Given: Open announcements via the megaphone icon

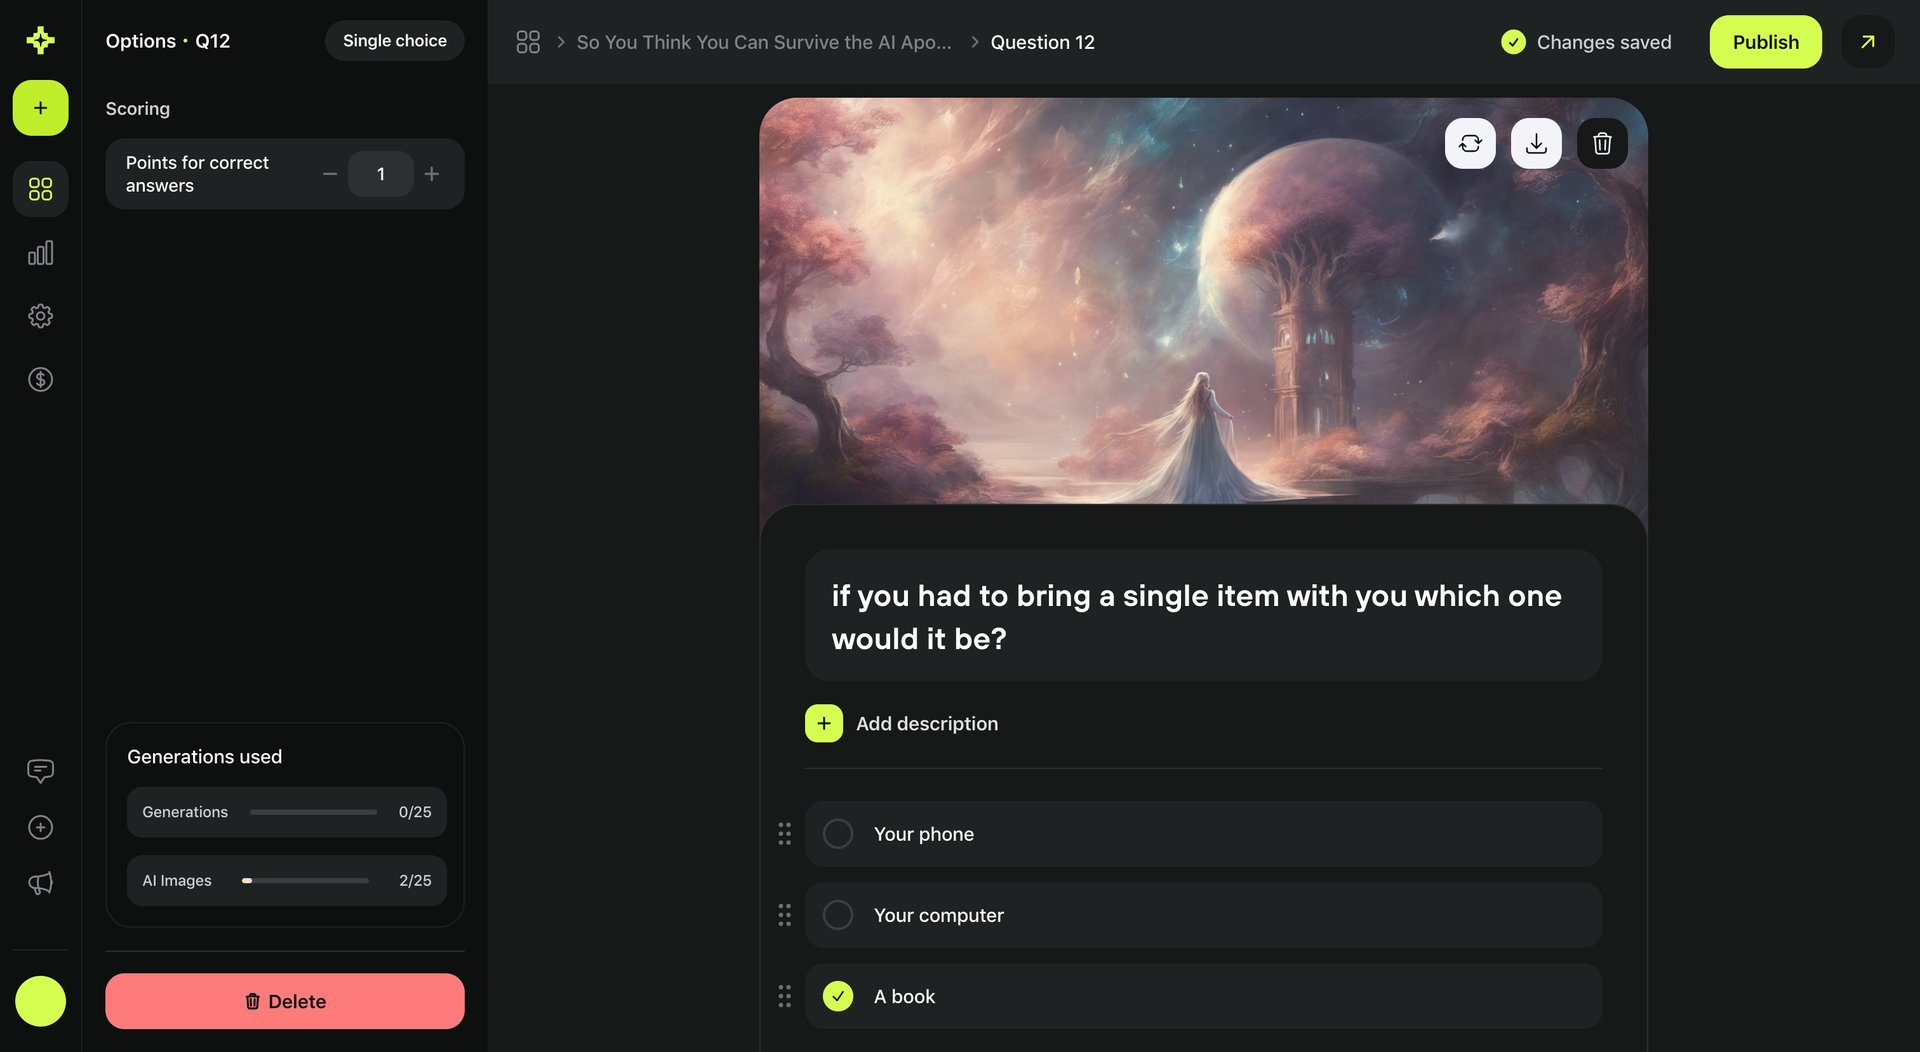Looking at the screenshot, I should click(x=40, y=883).
